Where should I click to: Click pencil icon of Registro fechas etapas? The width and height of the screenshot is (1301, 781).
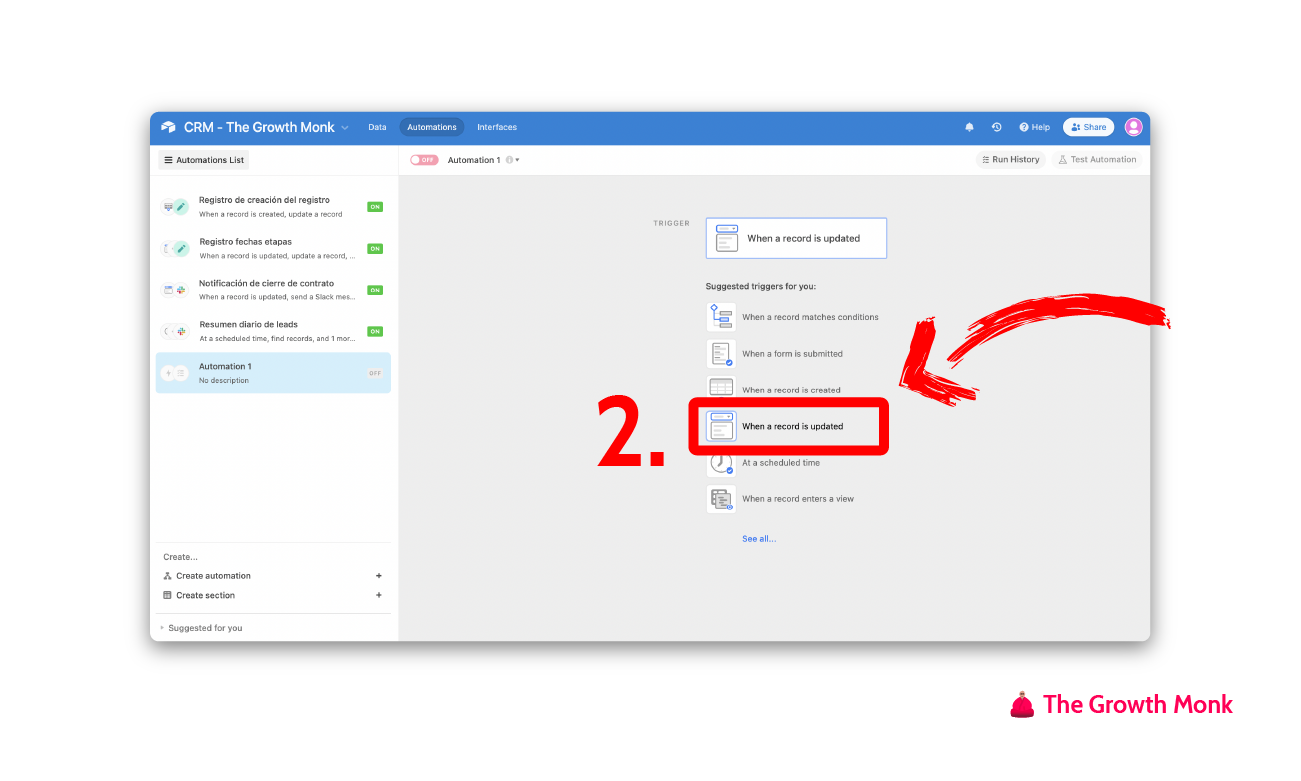click(181, 248)
